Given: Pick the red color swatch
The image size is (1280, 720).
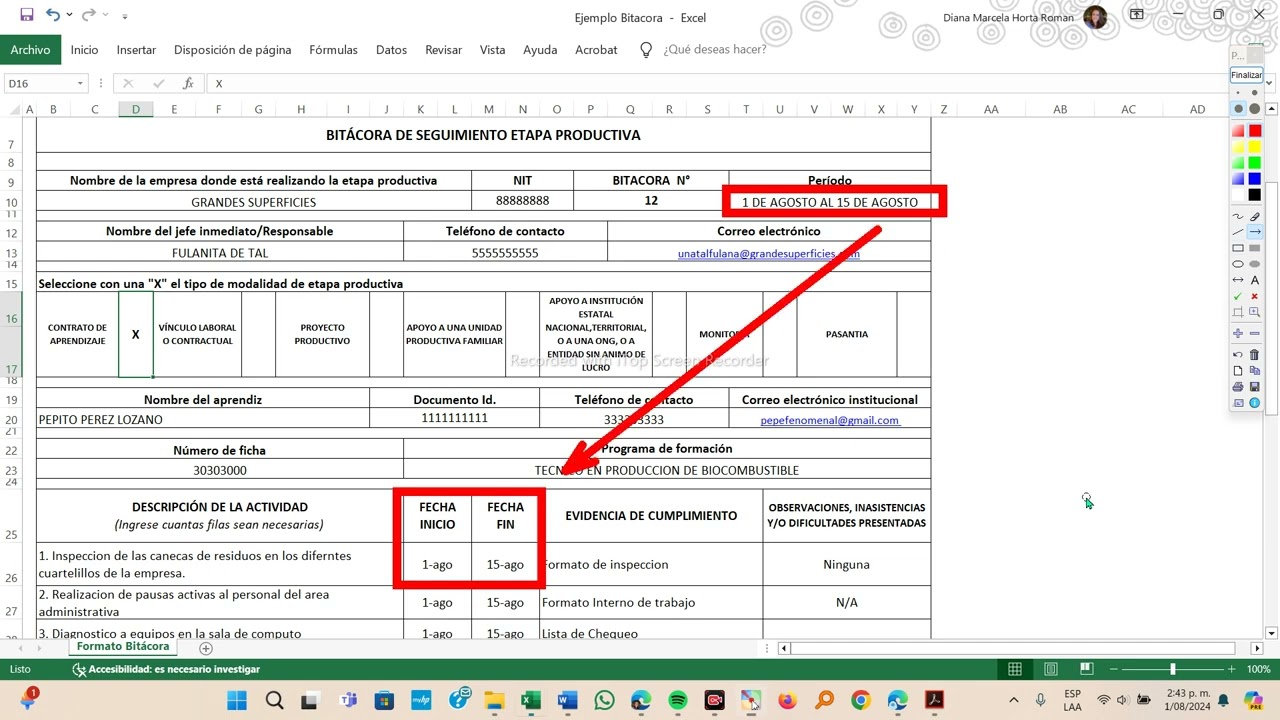Looking at the screenshot, I should point(1255,131).
